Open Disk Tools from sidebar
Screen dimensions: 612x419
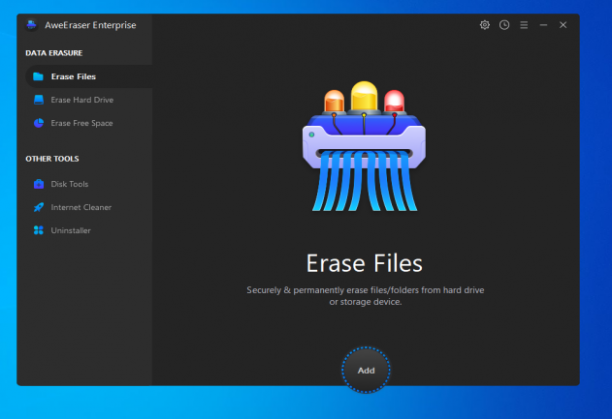coord(89,184)
